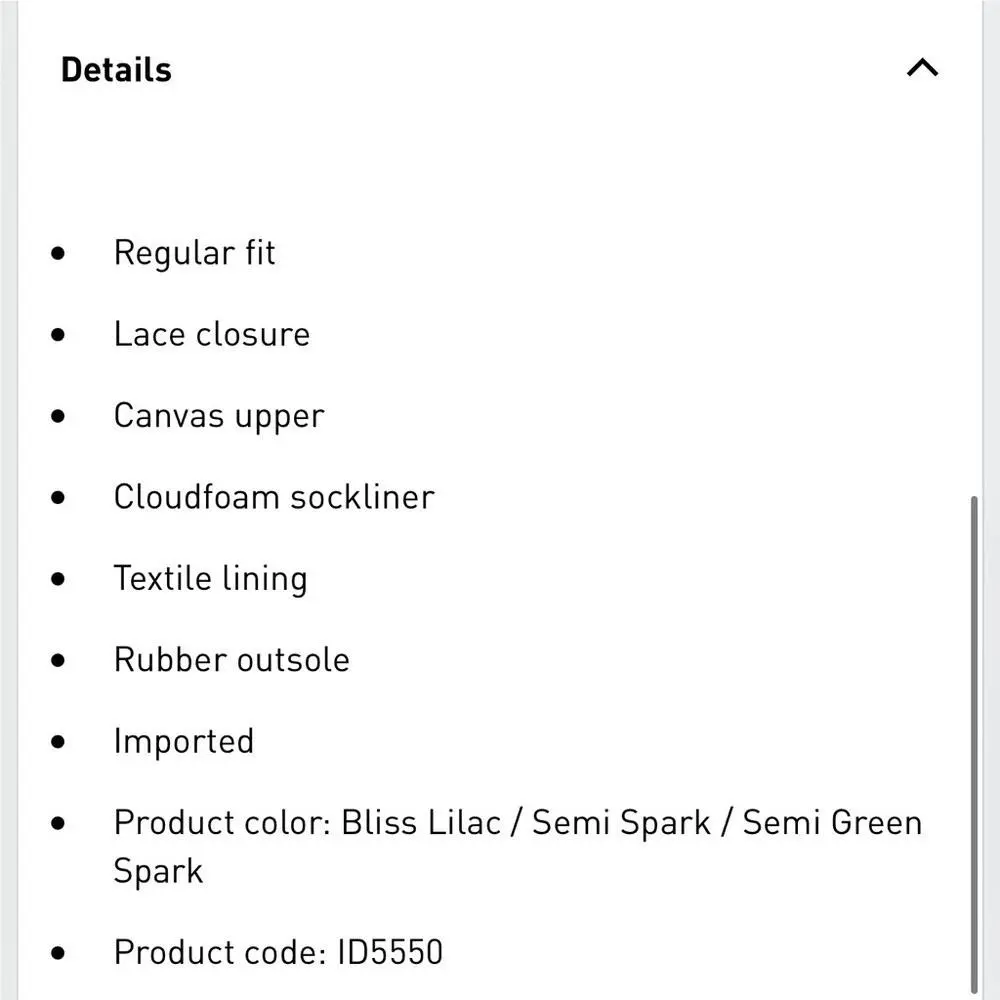Image resolution: width=1000 pixels, height=1000 pixels.
Task: Click the vertical scrollbar thumb
Action: [x=974, y=744]
